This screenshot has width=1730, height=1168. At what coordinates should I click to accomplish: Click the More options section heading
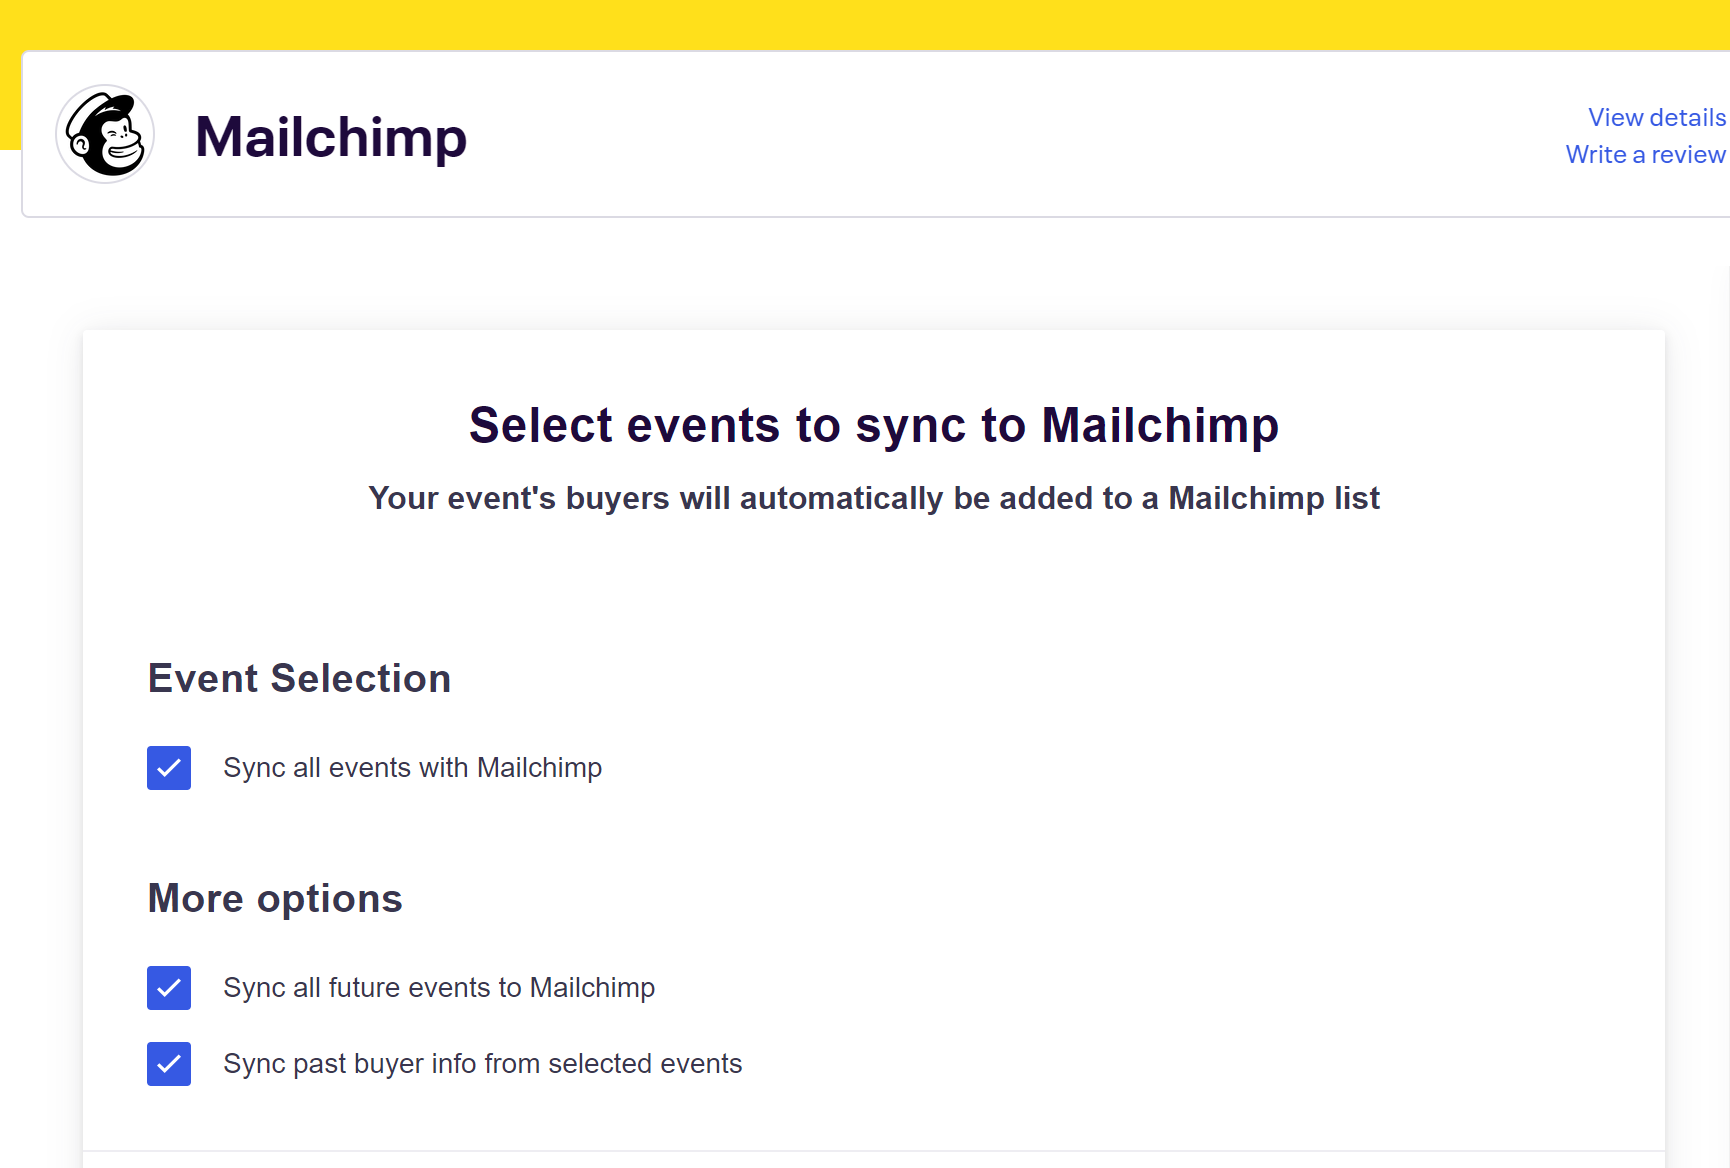[x=275, y=898]
